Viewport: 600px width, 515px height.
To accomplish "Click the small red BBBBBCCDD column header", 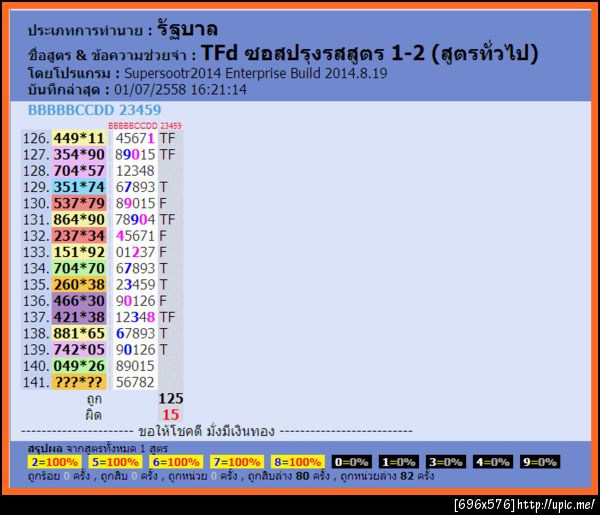I will (145, 126).
